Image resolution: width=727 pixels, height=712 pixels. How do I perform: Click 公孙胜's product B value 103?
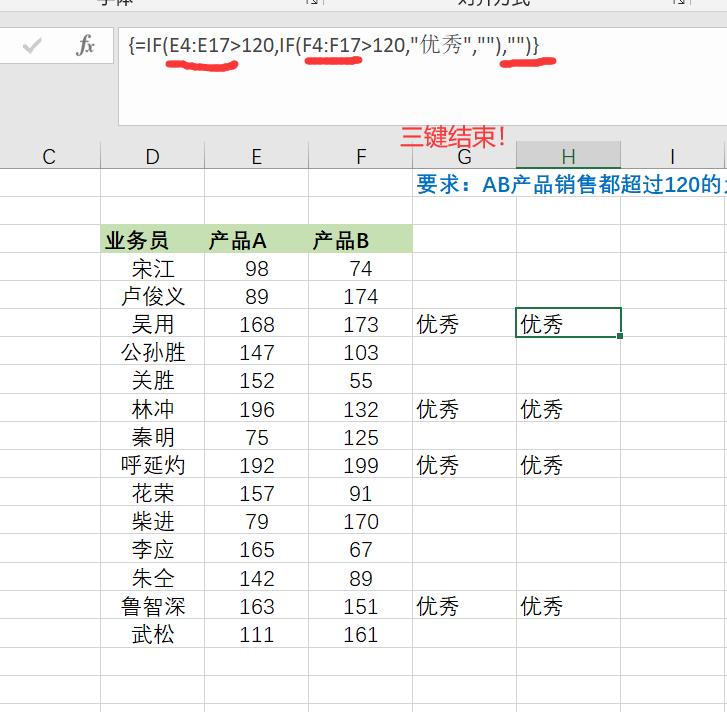[x=361, y=352]
